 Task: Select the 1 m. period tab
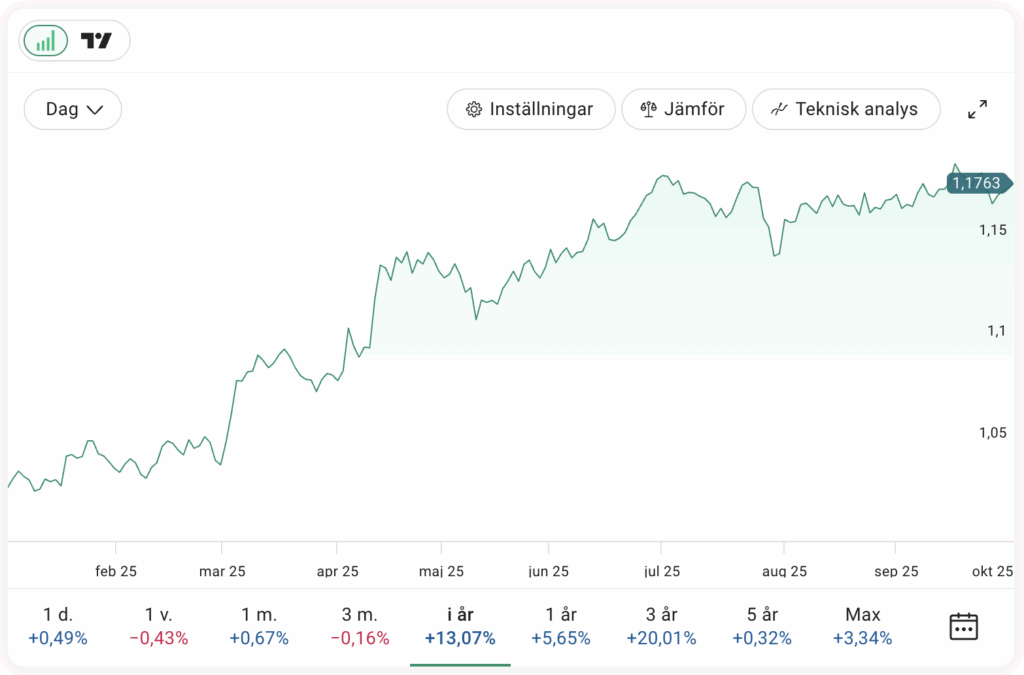[x=259, y=626]
